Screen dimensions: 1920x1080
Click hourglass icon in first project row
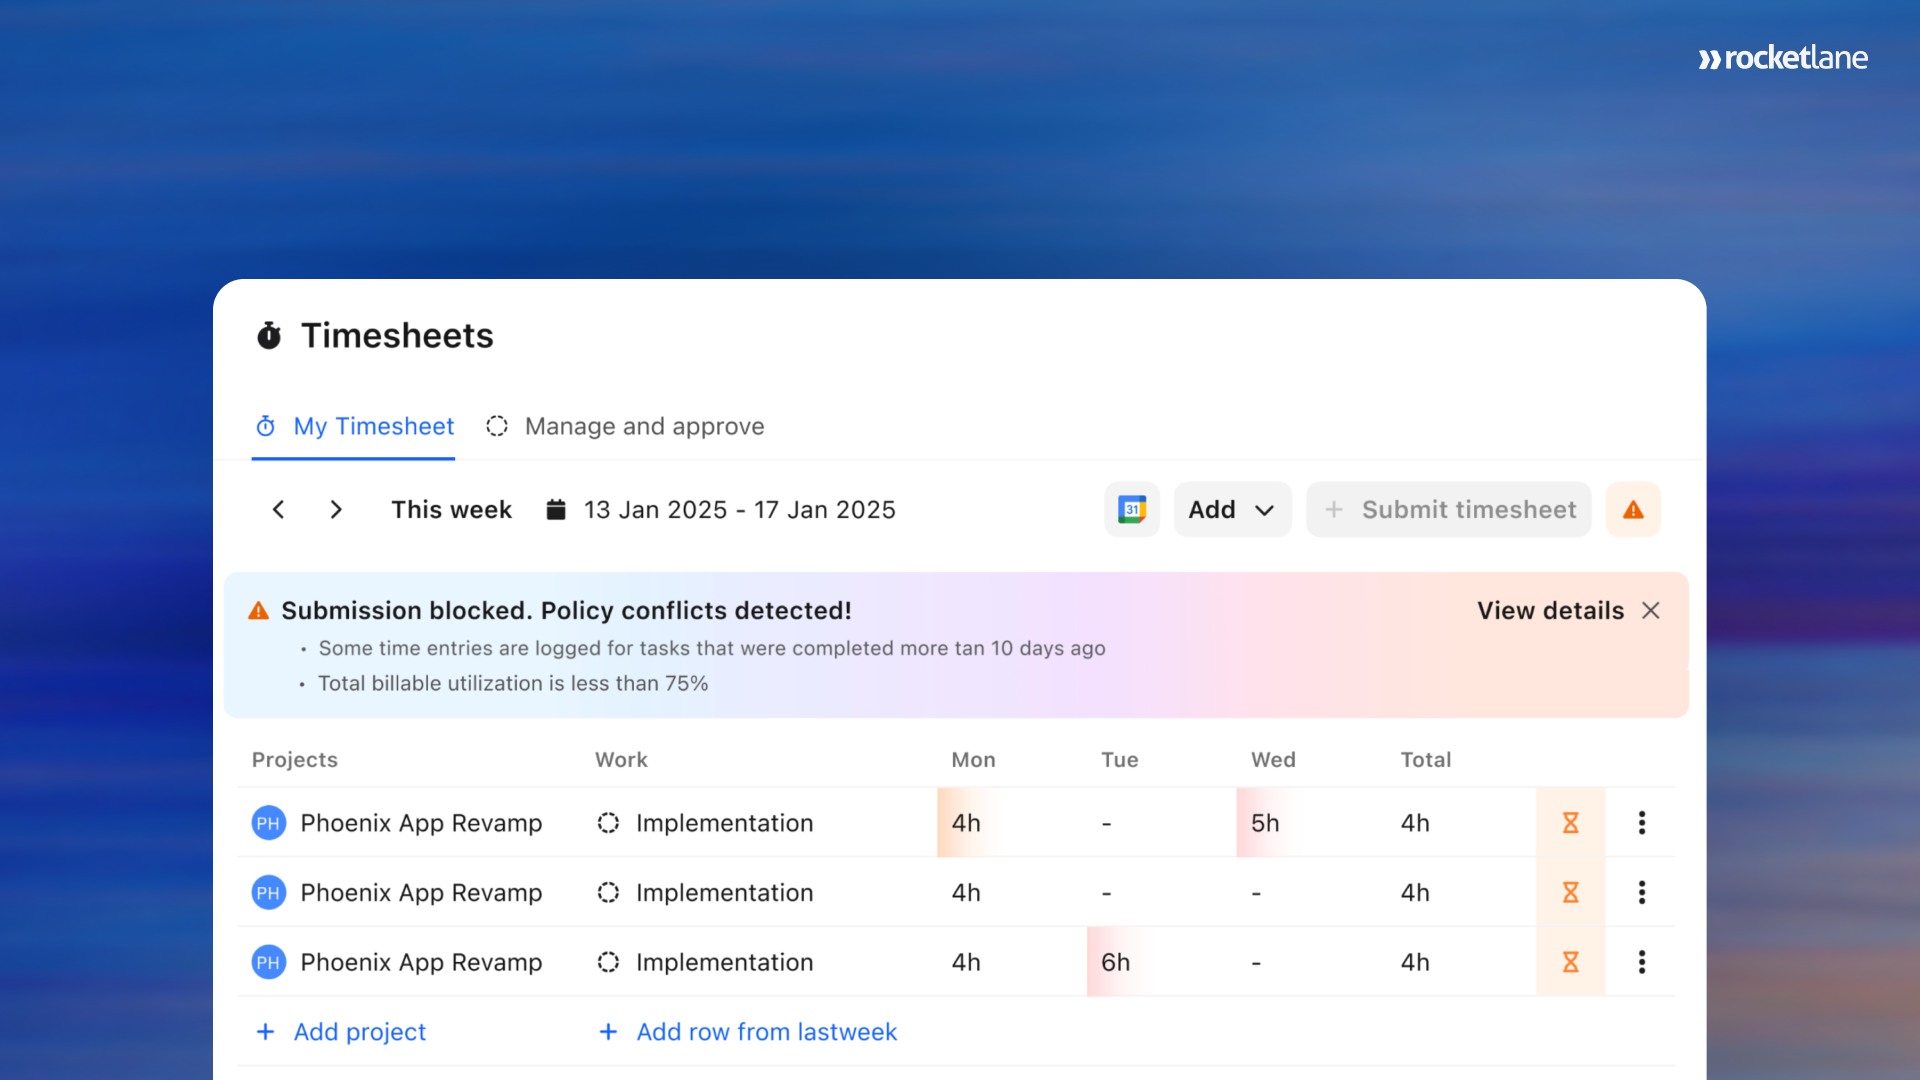point(1570,823)
